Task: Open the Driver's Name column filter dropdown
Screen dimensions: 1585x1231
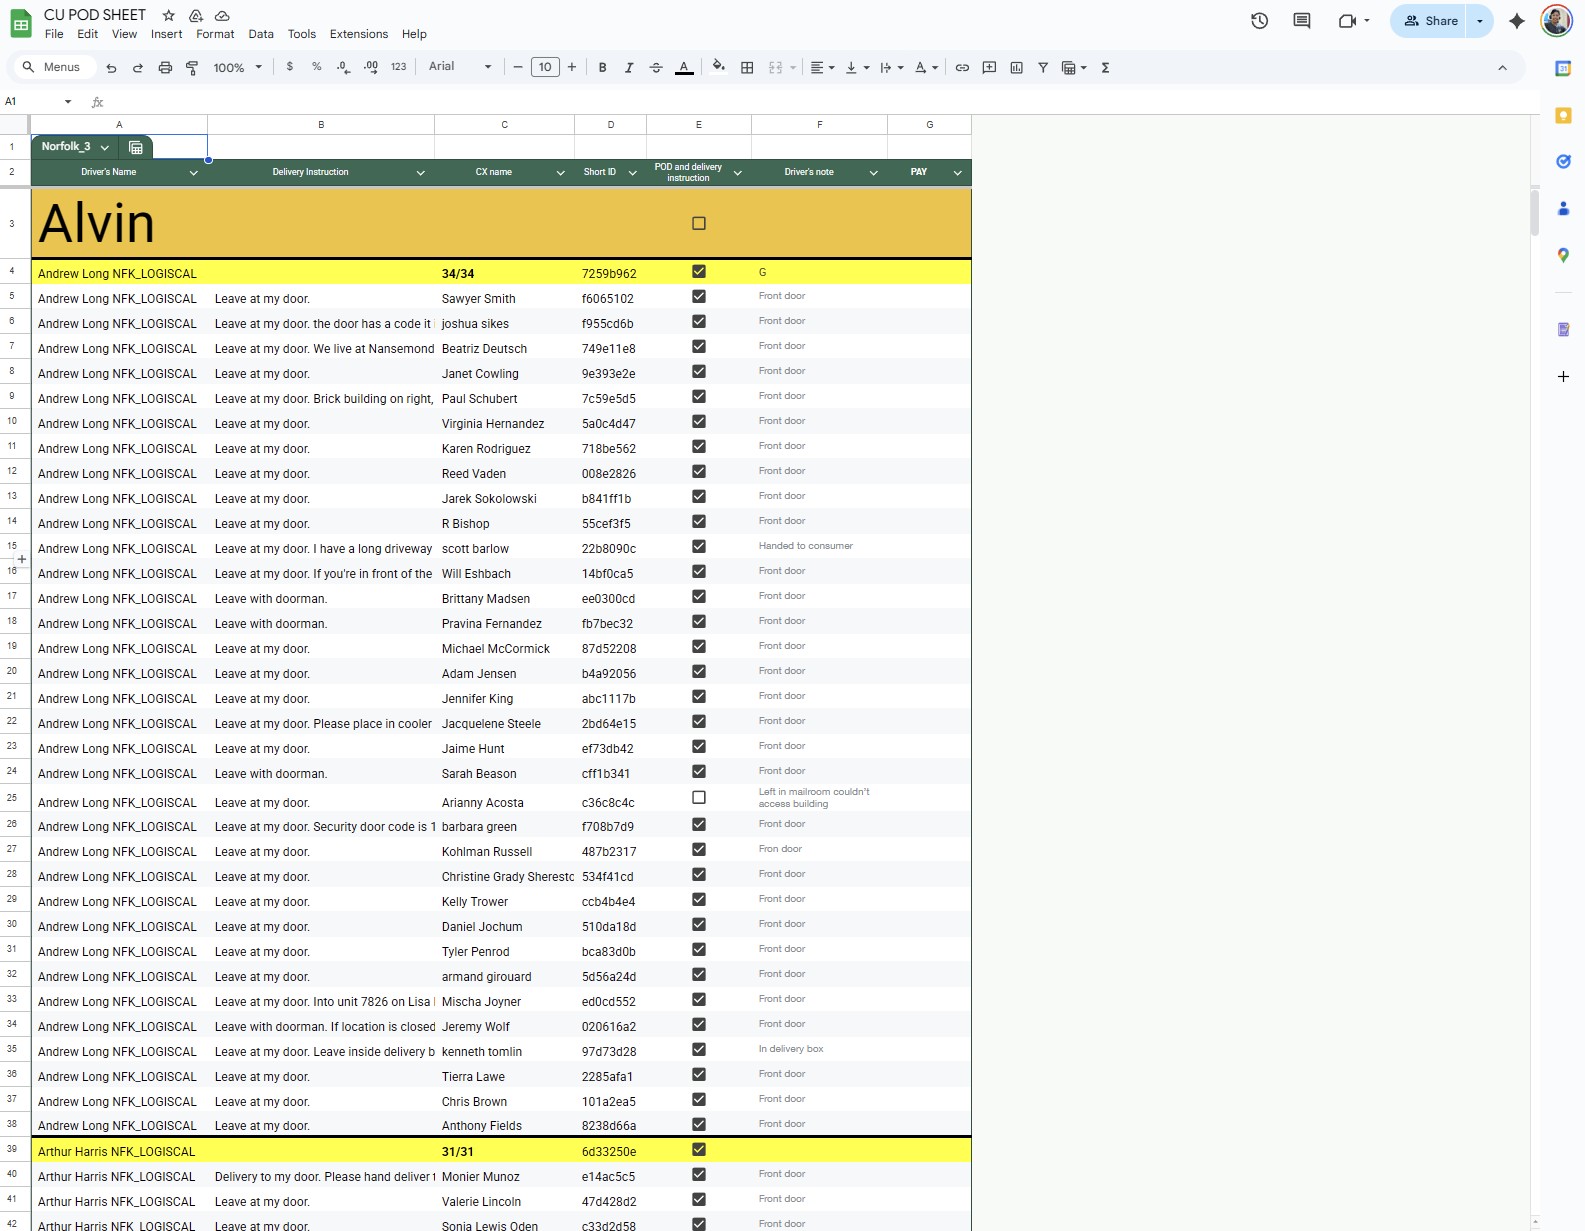Action: click(194, 173)
